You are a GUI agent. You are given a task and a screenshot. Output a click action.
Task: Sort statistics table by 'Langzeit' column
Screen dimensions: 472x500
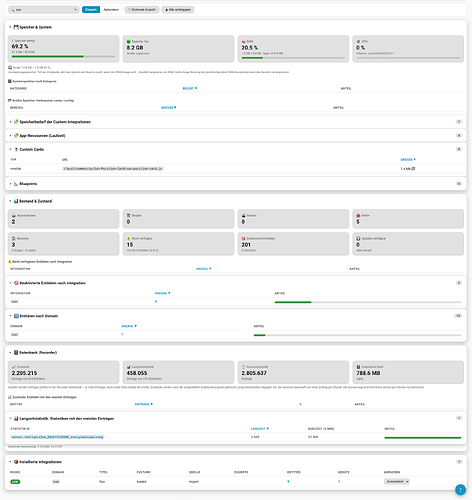260,429
